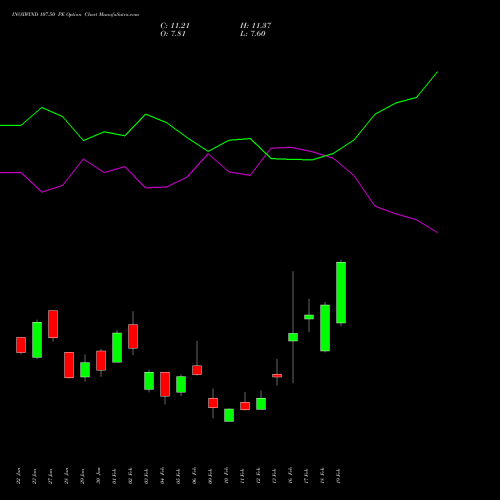
Task: Click the open value O: 7.81
Action: [x=173, y=34]
